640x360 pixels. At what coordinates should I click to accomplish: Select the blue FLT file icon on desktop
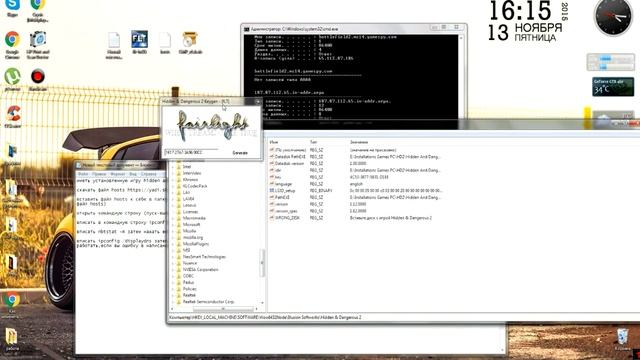pyautogui.click(x=139, y=42)
